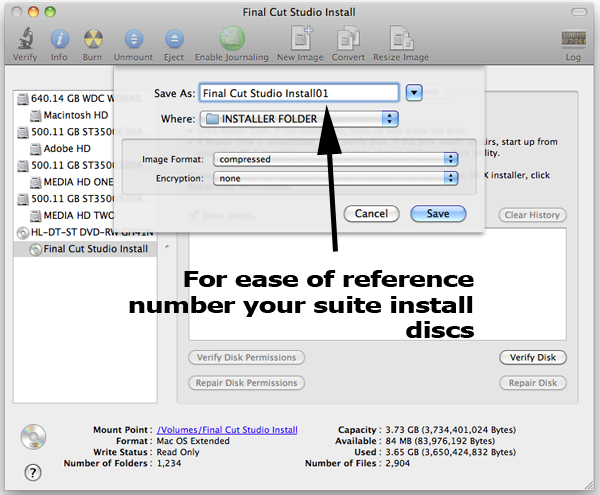The width and height of the screenshot is (600, 495).
Task: Click 'Mac OS Extended' format value
Action: pos(193,441)
